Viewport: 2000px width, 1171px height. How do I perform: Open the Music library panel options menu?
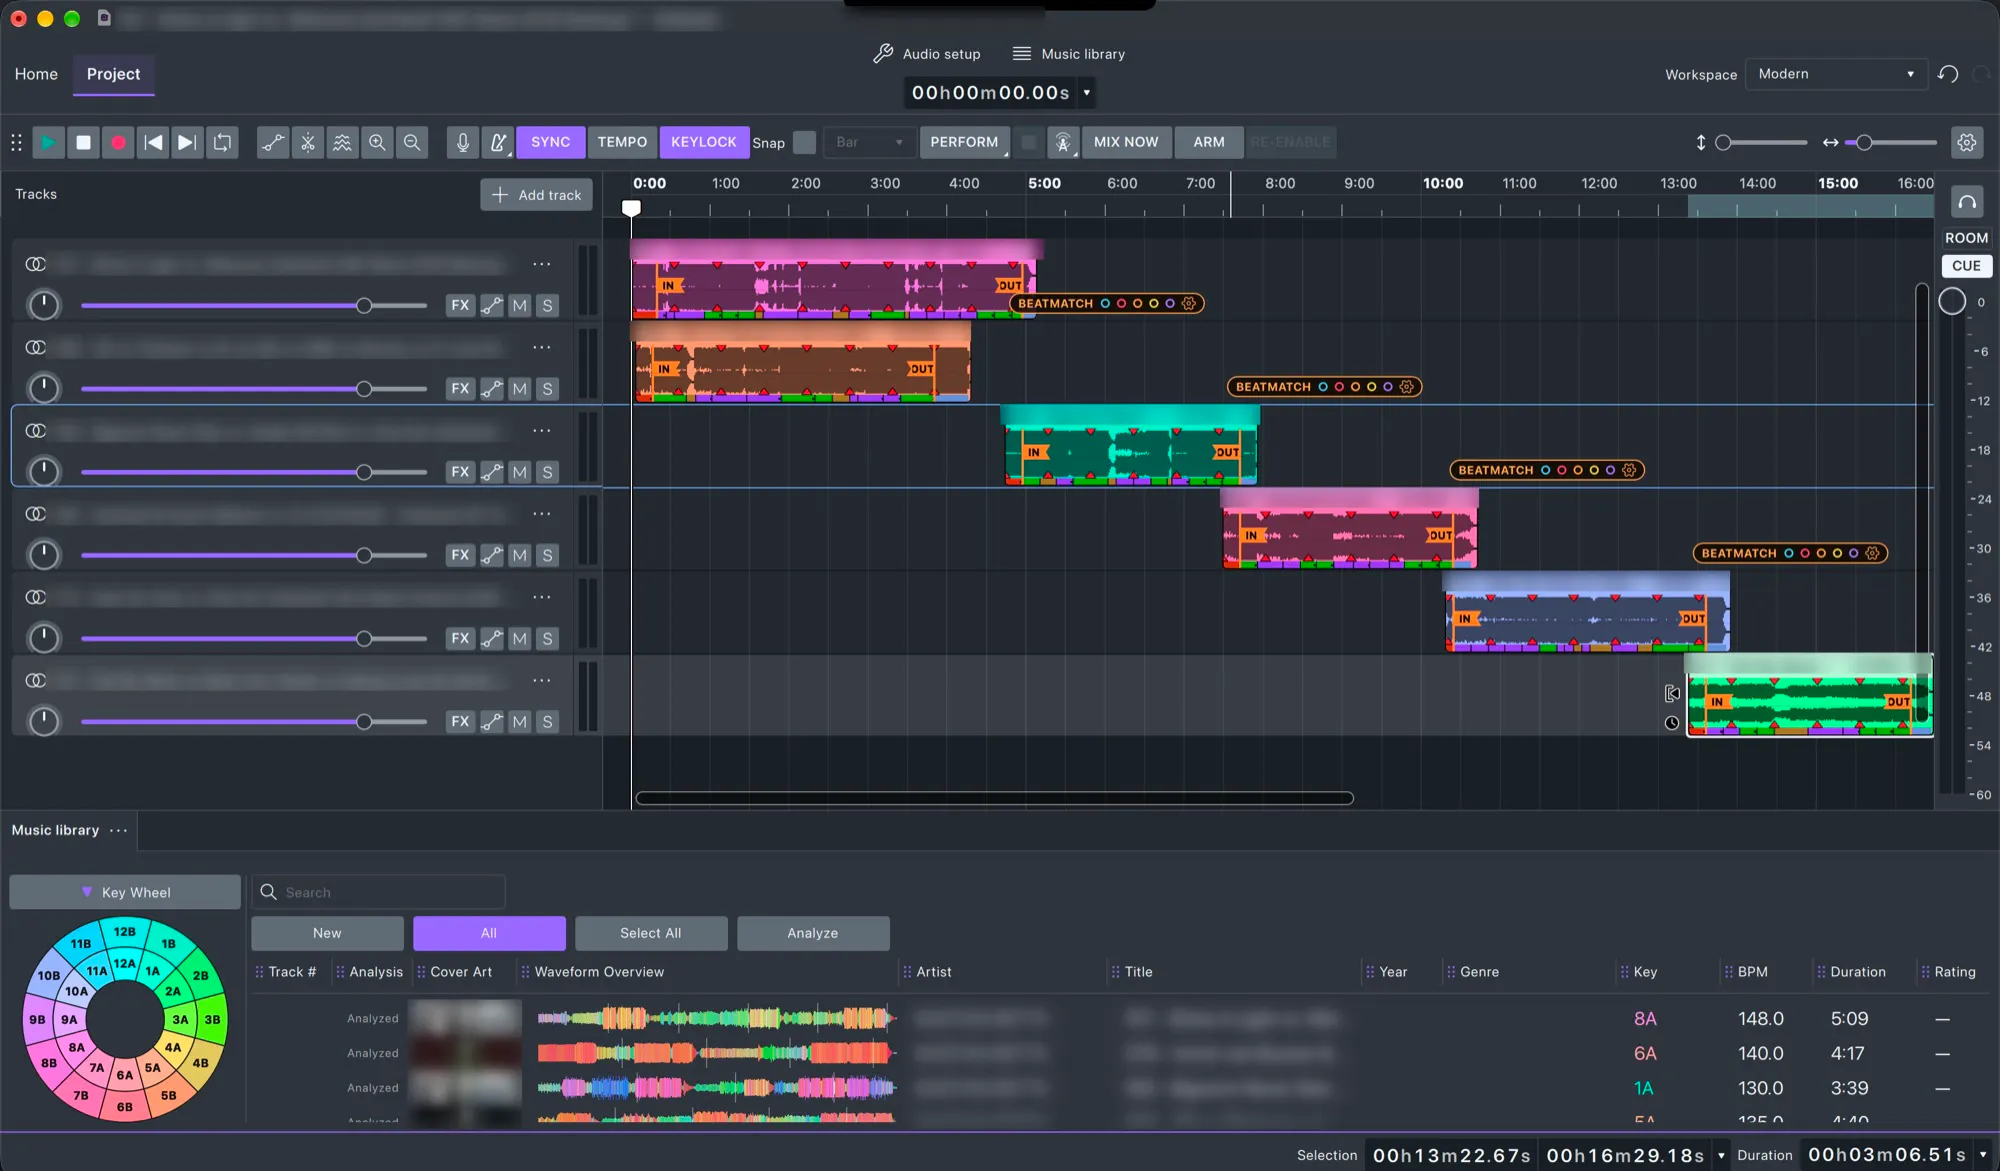tap(119, 830)
